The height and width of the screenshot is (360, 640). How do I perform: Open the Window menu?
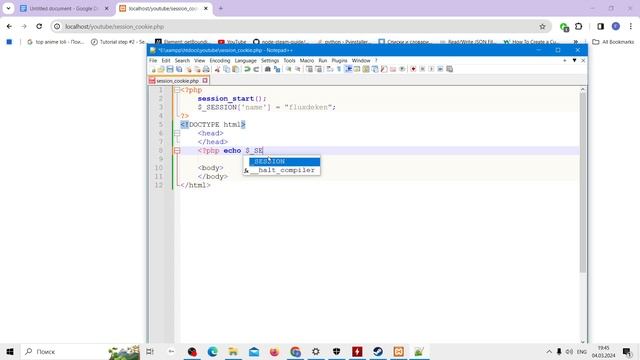(x=361, y=60)
